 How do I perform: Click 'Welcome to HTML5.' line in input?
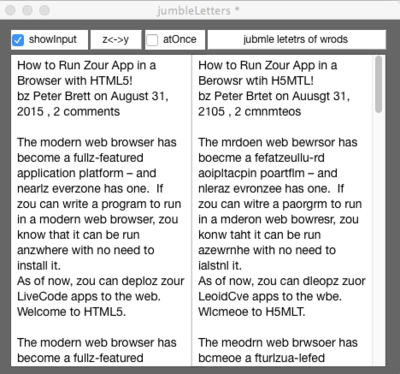pyautogui.click(x=71, y=312)
